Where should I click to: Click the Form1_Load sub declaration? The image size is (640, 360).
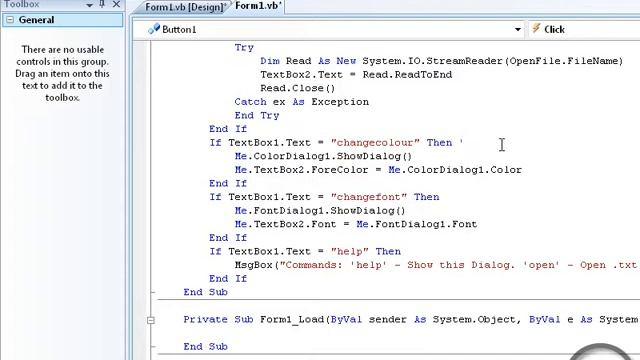coord(411,320)
